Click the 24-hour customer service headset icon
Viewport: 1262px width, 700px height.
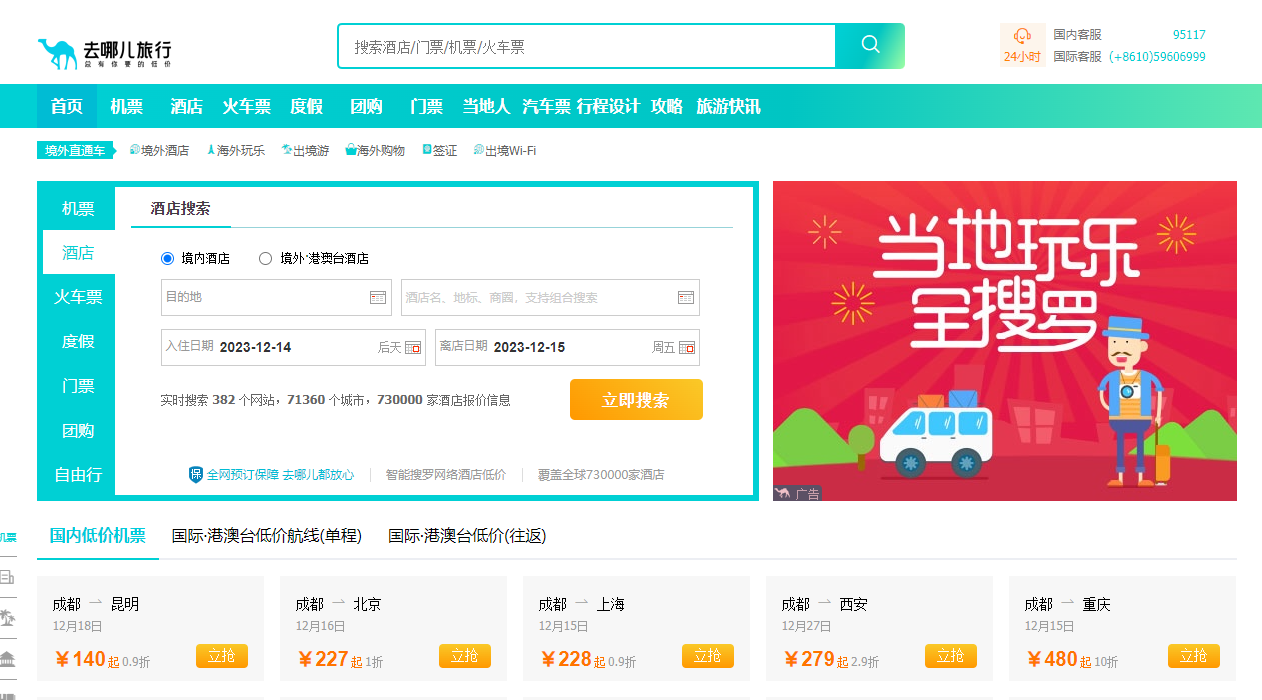(1022, 36)
